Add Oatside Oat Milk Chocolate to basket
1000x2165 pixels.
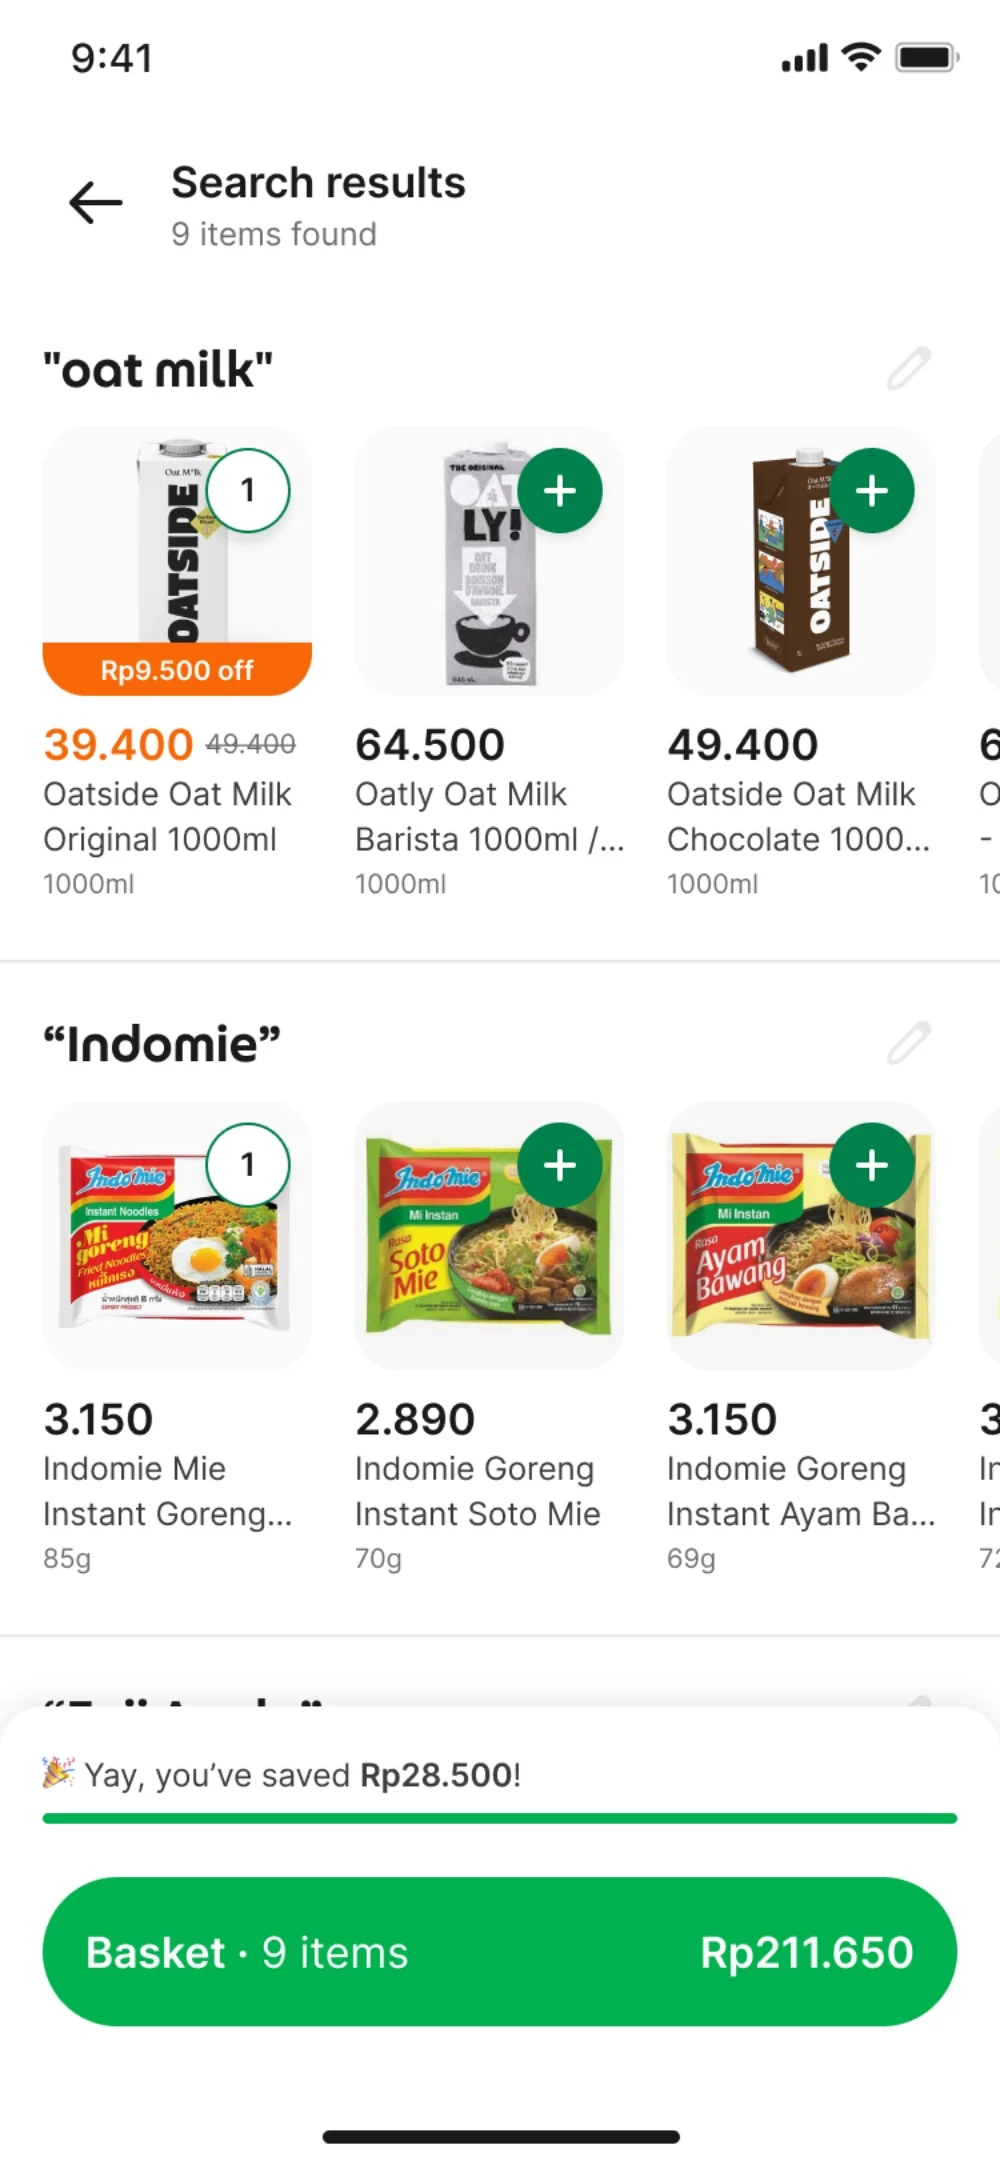coord(872,491)
